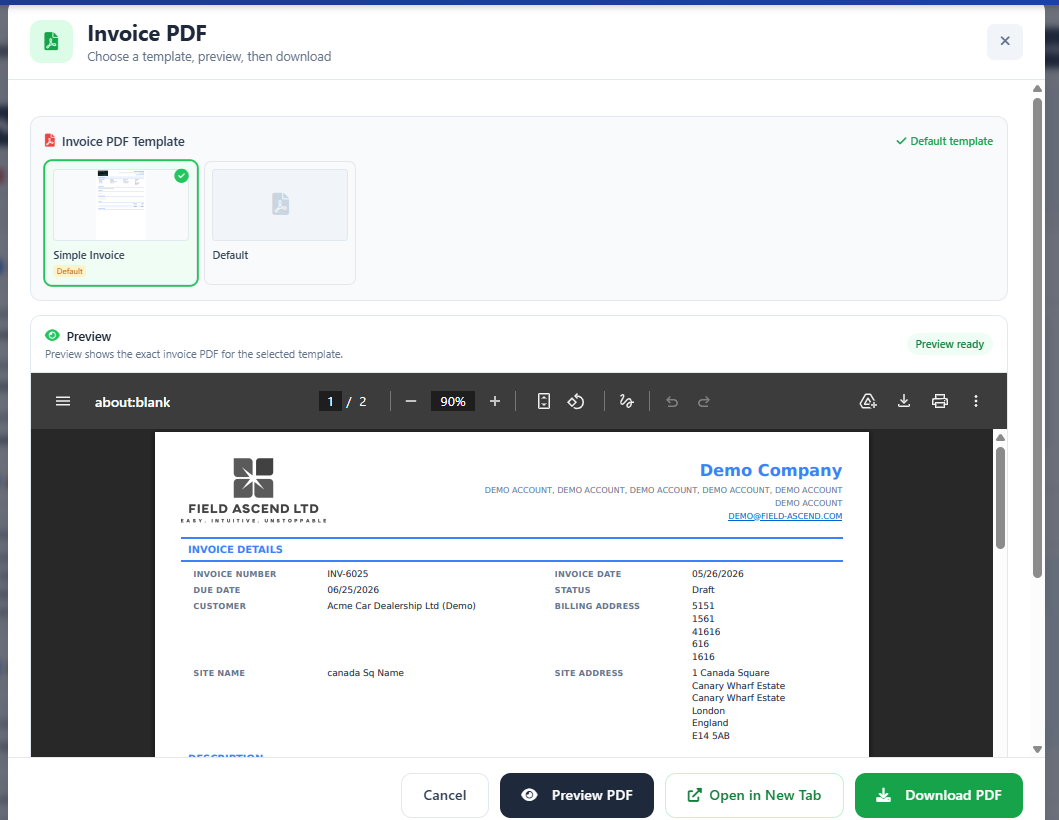Click the due date 06/25/2026

click(353, 590)
